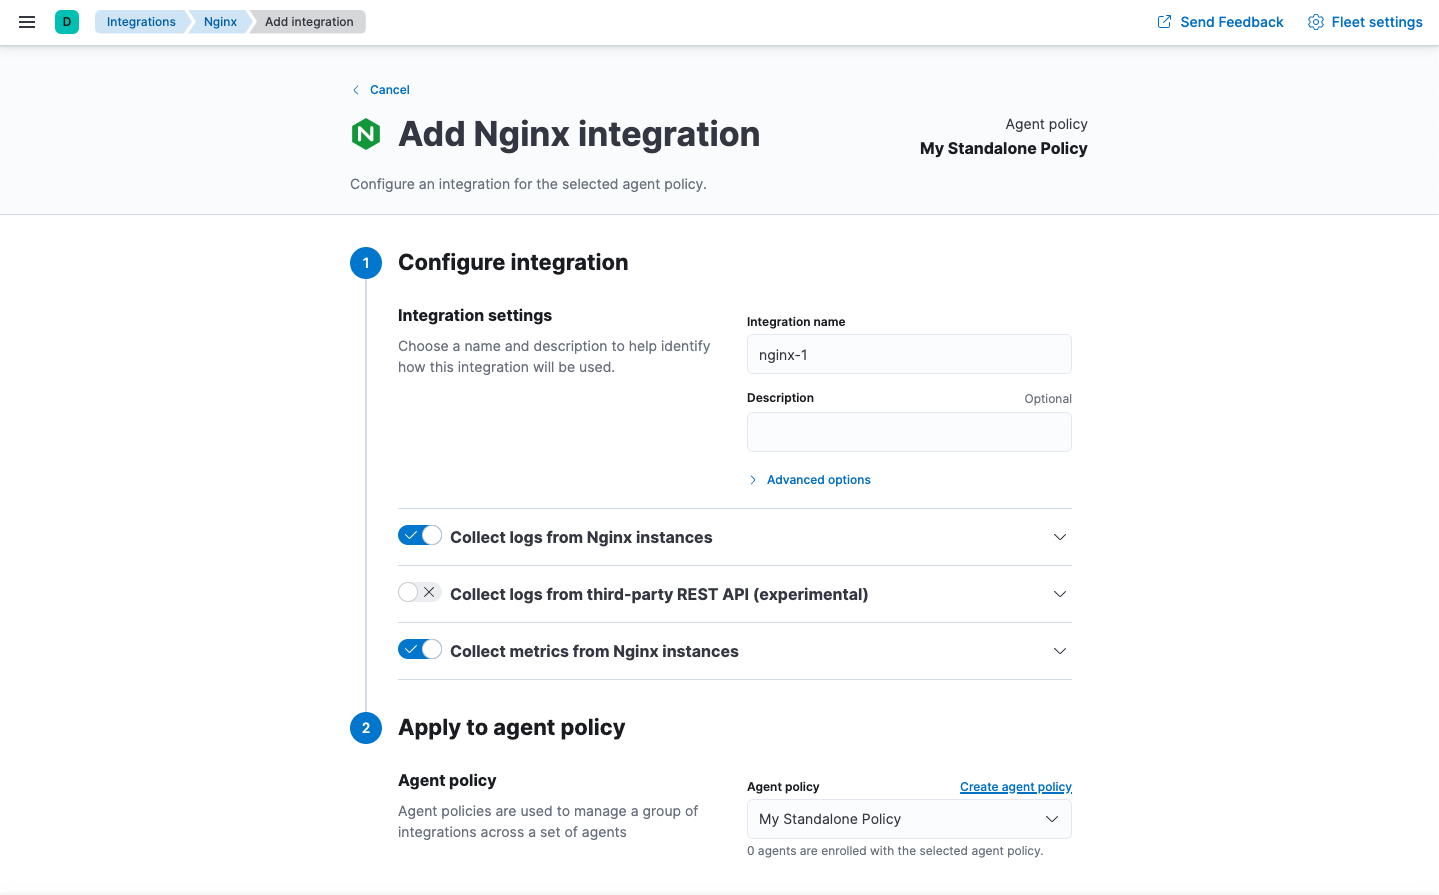Expand the Collect metrics from Nginx section

coord(1059,650)
